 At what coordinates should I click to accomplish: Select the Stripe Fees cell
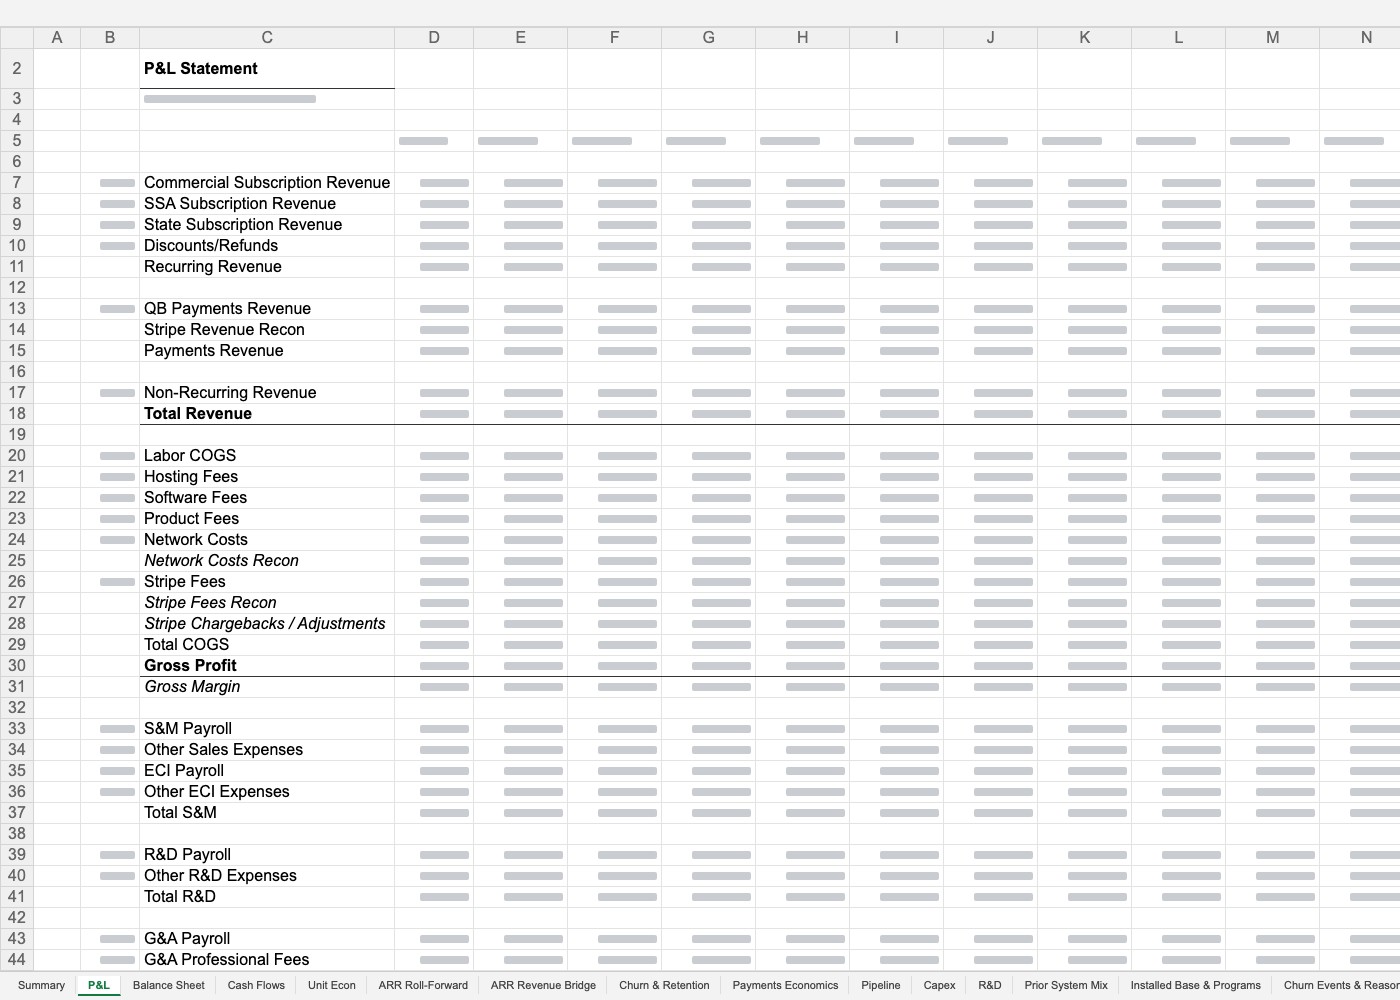(267, 582)
